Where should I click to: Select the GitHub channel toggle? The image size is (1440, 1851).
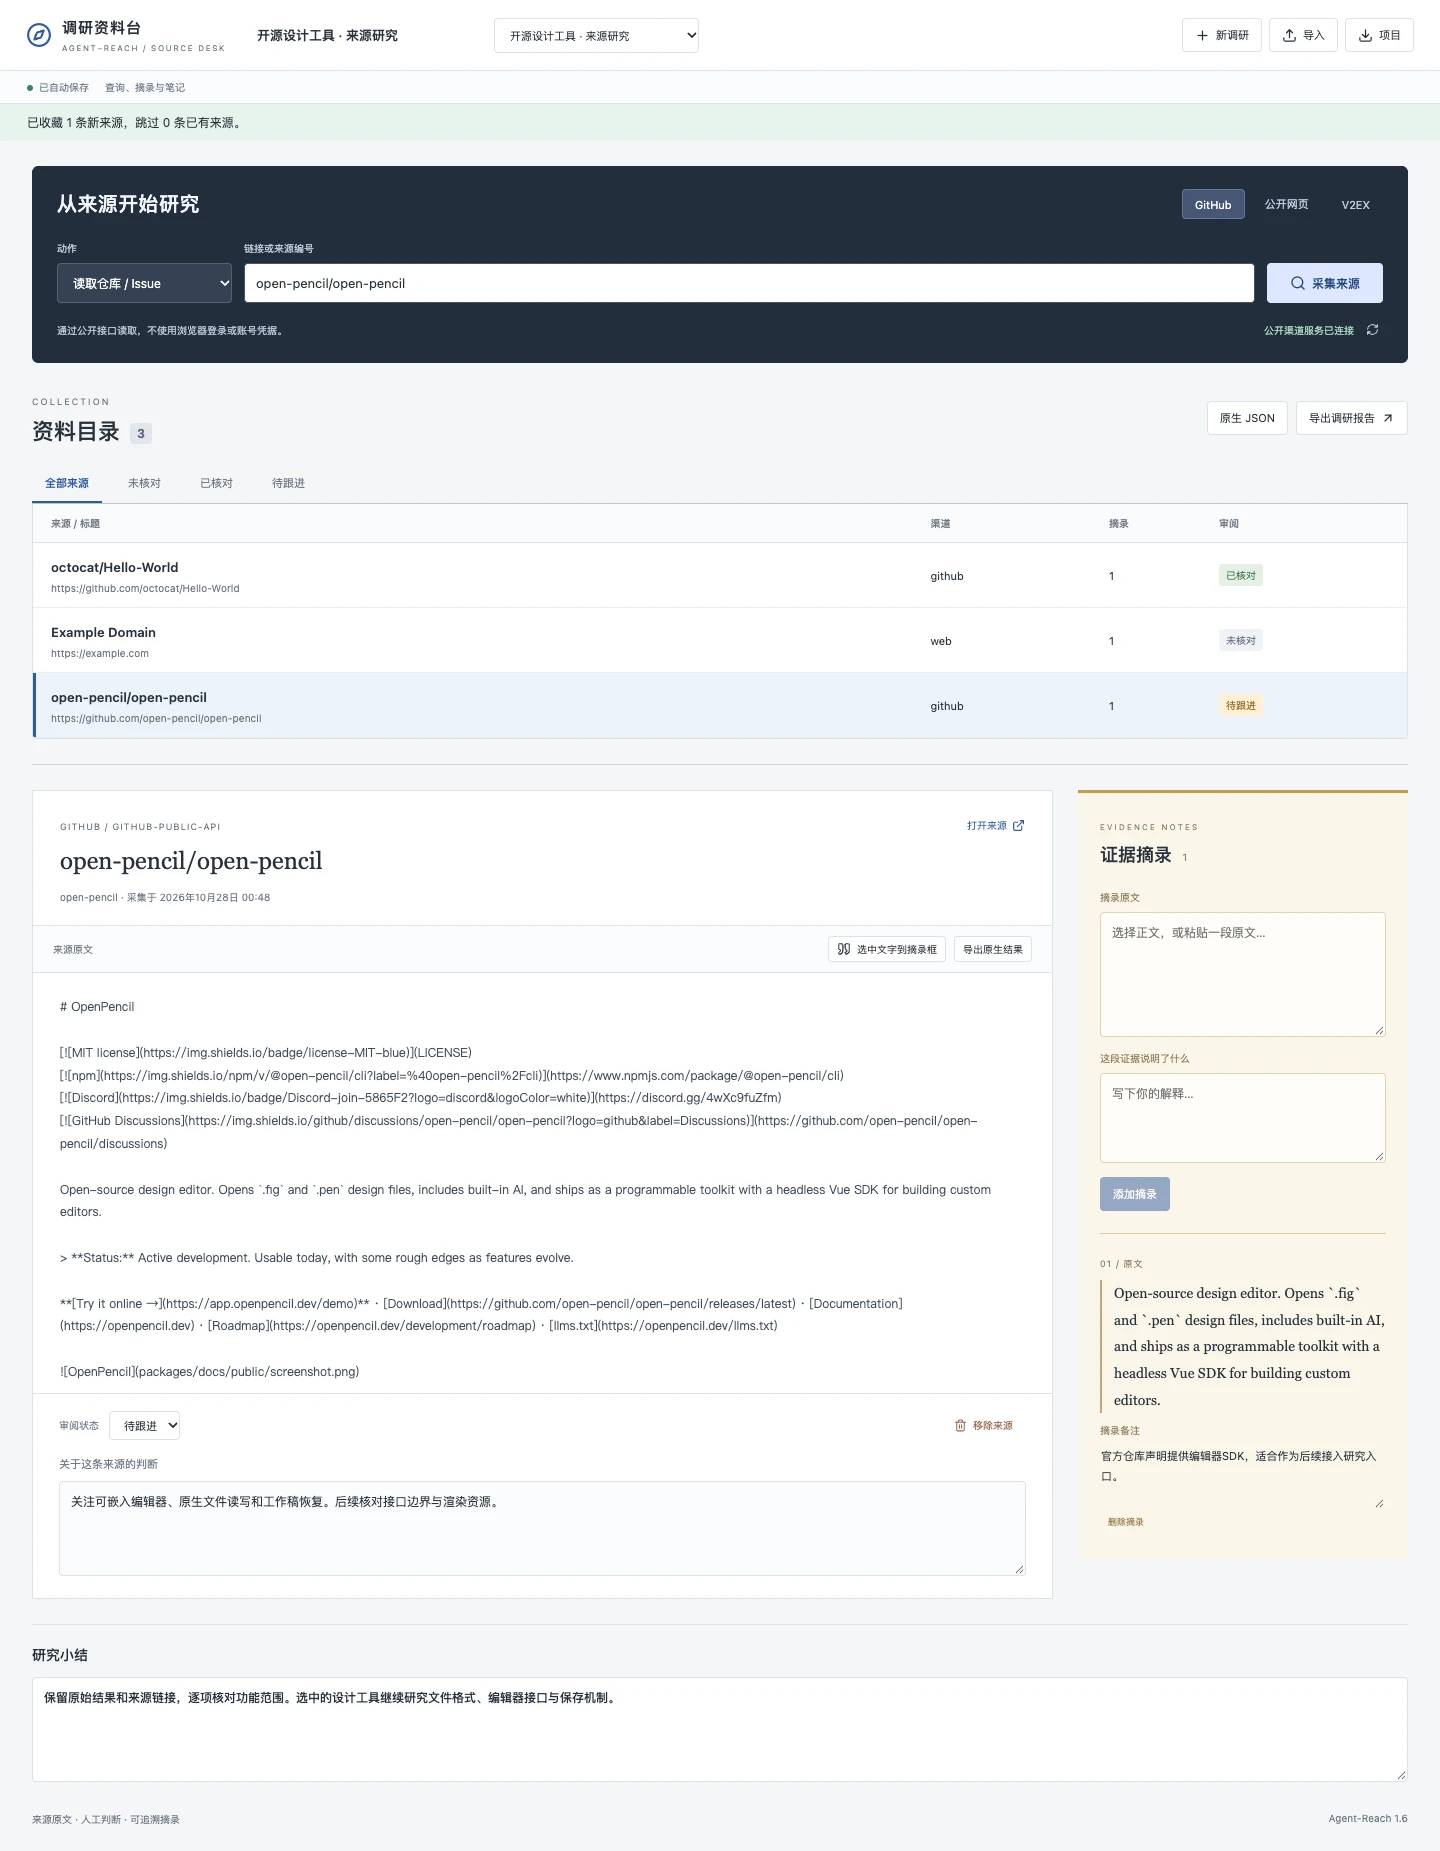(1213, 204)
